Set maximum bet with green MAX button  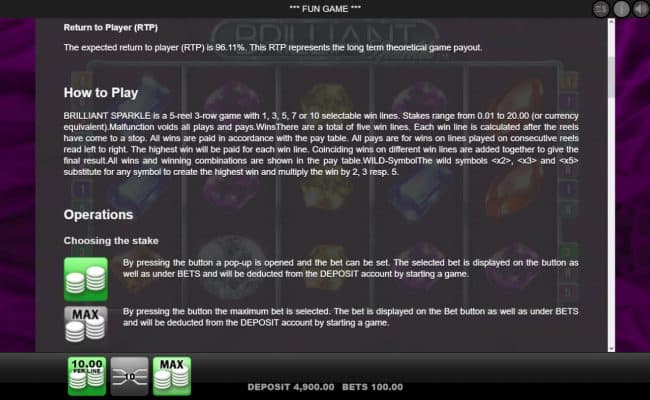pyautogui.click(x=172, y=376)
